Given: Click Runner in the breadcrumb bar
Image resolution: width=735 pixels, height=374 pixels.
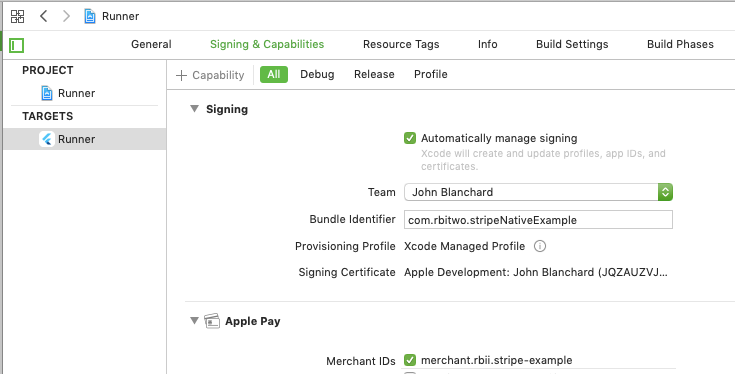Looking at the screenshot, I should [x=120, y=16].
